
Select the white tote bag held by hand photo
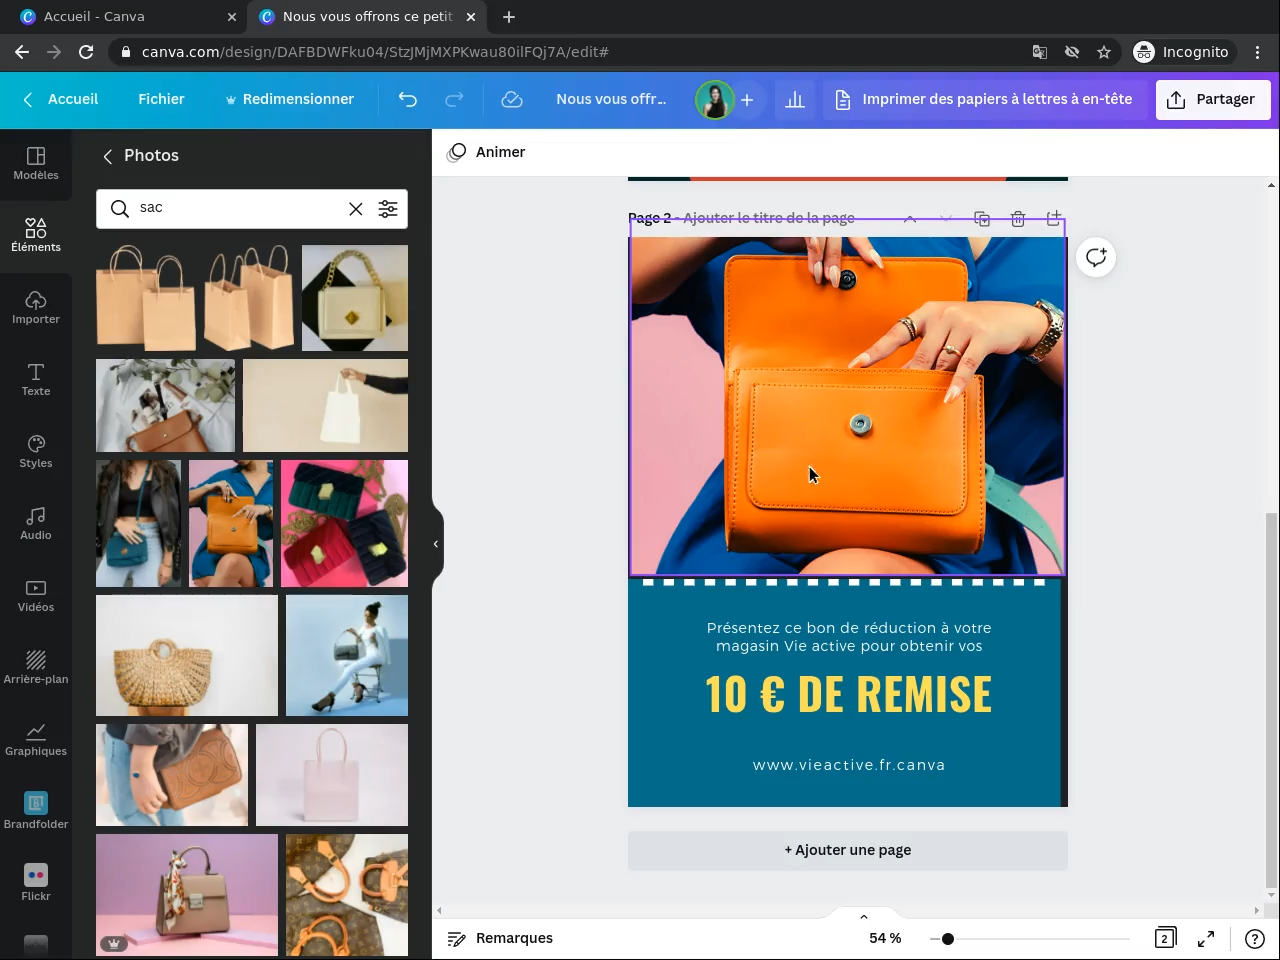point(325,406)
